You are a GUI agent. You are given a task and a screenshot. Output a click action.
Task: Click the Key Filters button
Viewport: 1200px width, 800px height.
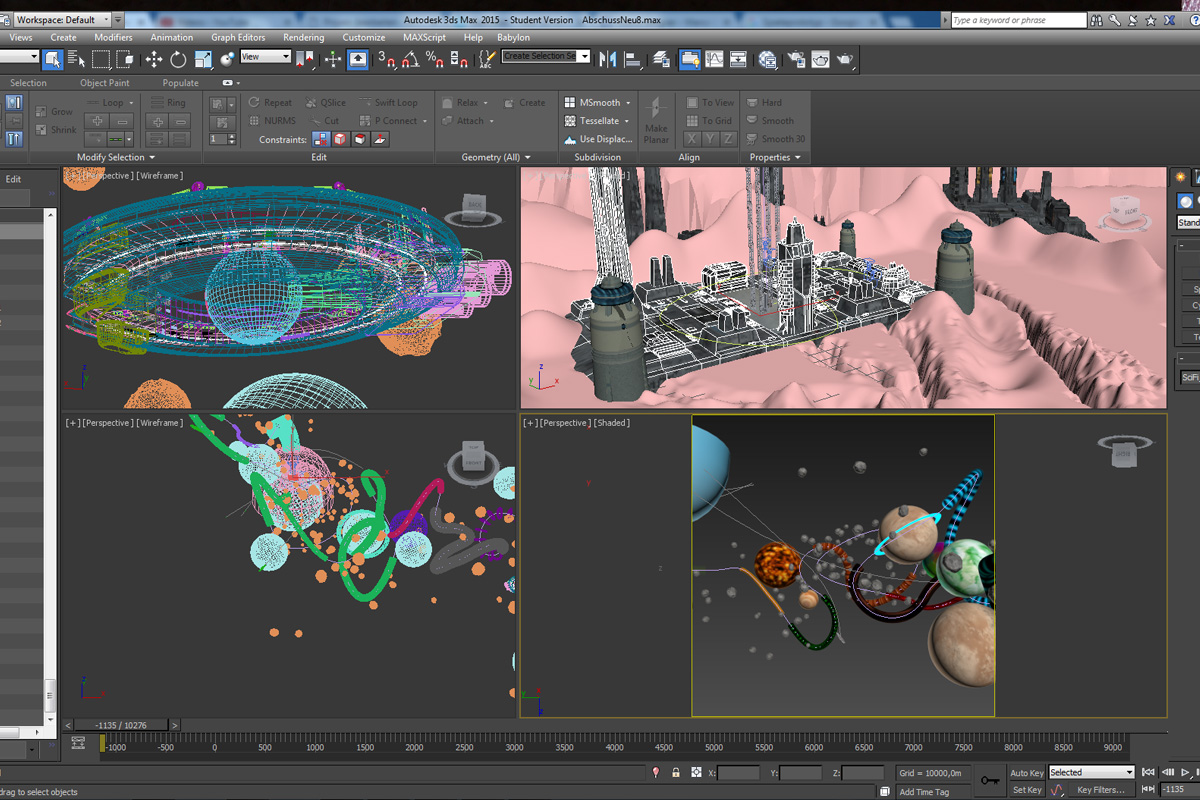pos(1100,790)
